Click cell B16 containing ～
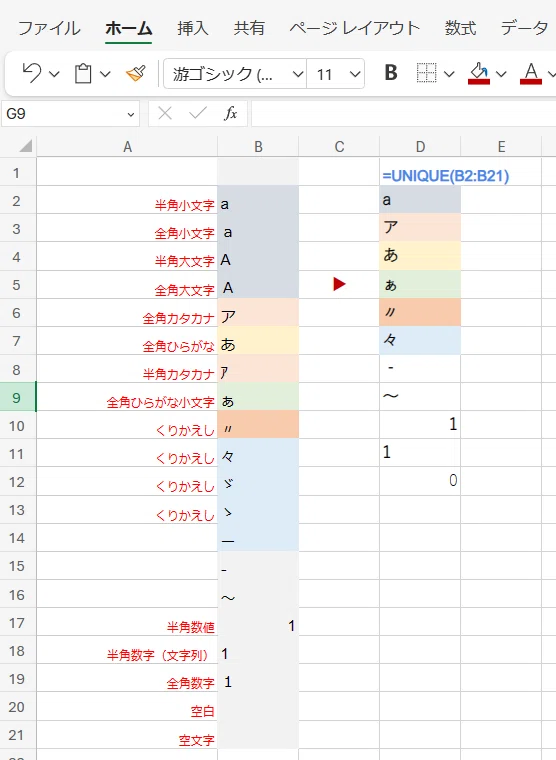This screenshot has height=760, width=556. [258, 594]
